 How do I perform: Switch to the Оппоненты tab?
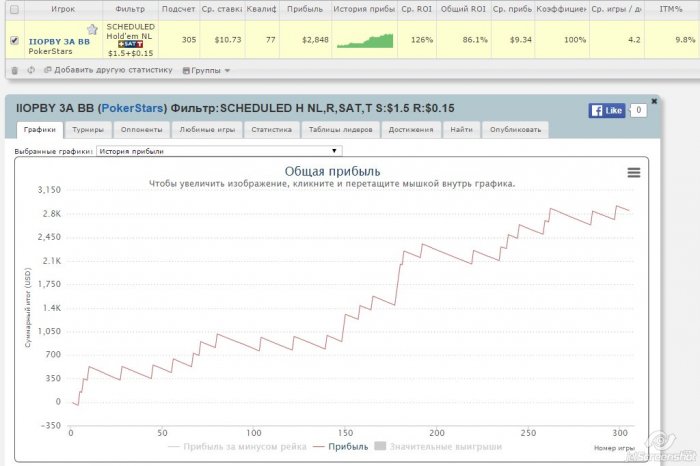point(142,129)
